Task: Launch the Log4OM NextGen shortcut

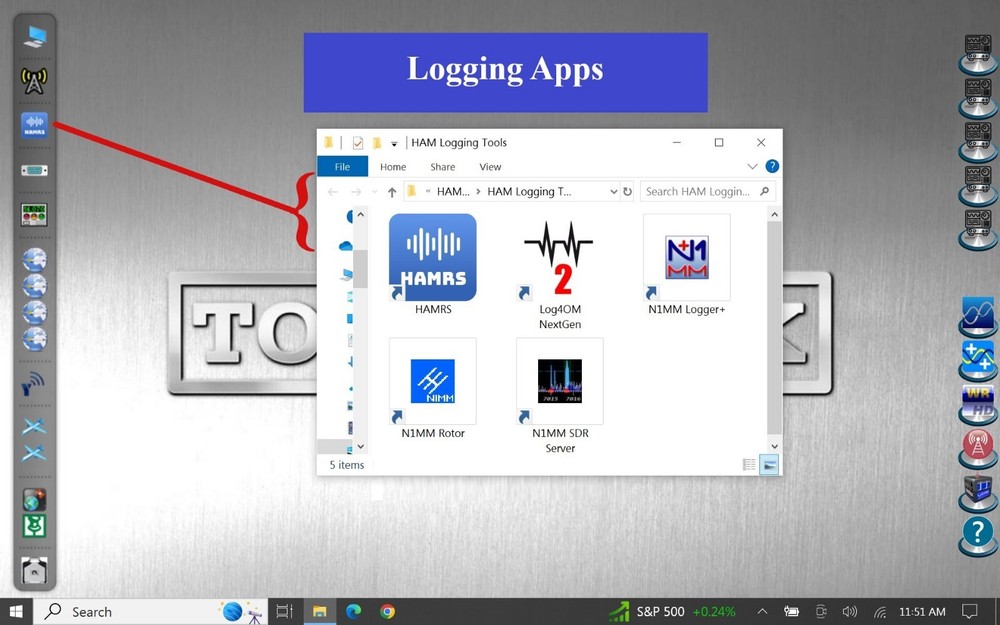Action: (559, 258)
